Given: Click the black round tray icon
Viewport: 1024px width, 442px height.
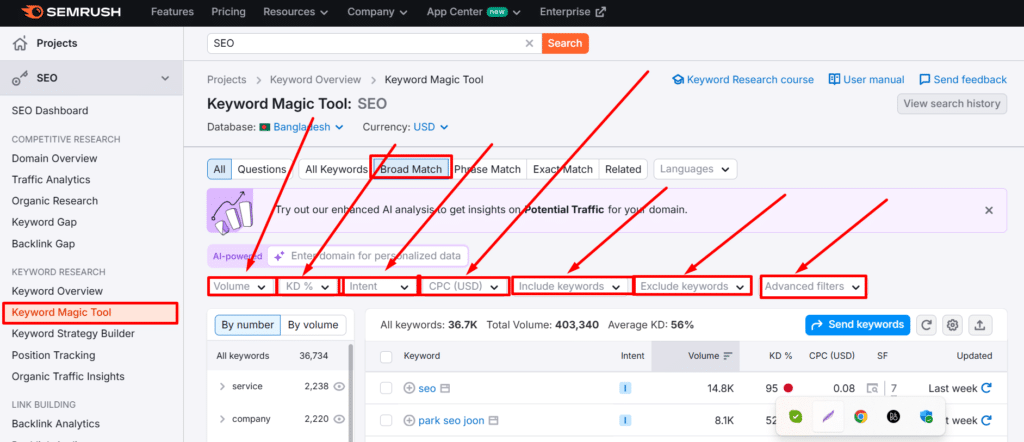Looking at the screenshot, I should pyautogui.click(x=893, y=417).
